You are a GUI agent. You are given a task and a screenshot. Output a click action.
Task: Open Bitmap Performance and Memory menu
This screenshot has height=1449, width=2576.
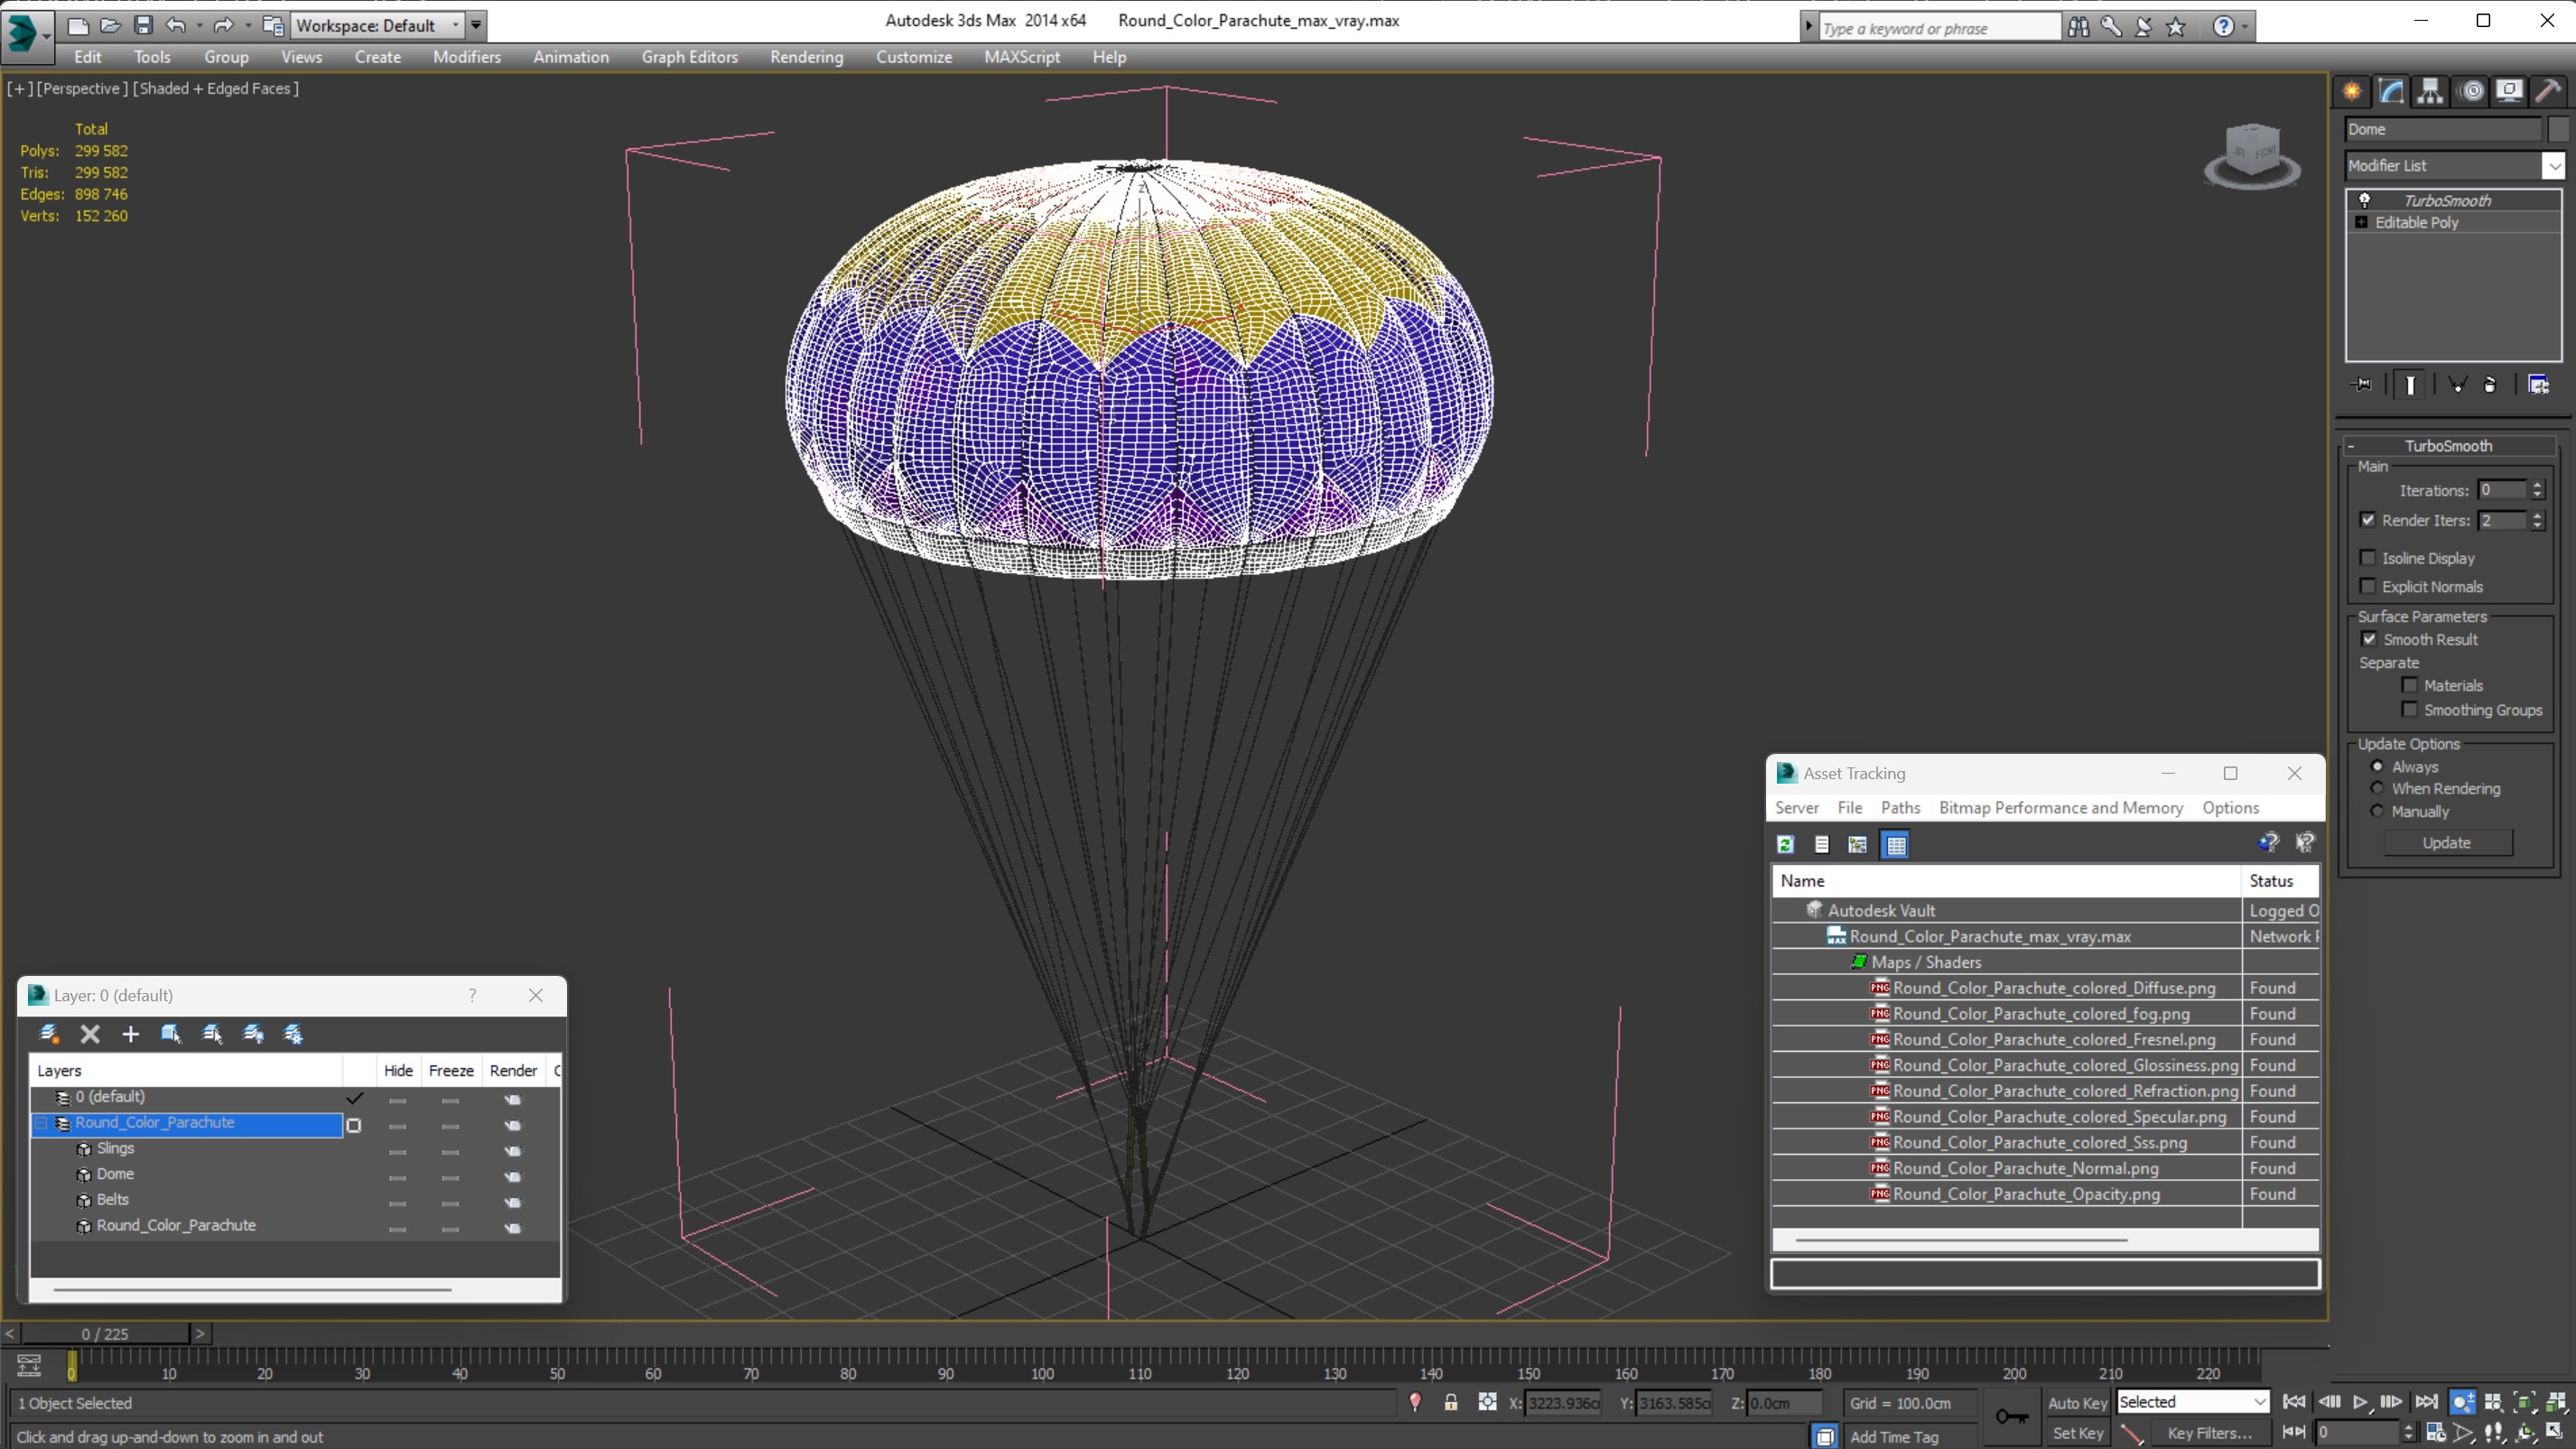point(2060,808)
